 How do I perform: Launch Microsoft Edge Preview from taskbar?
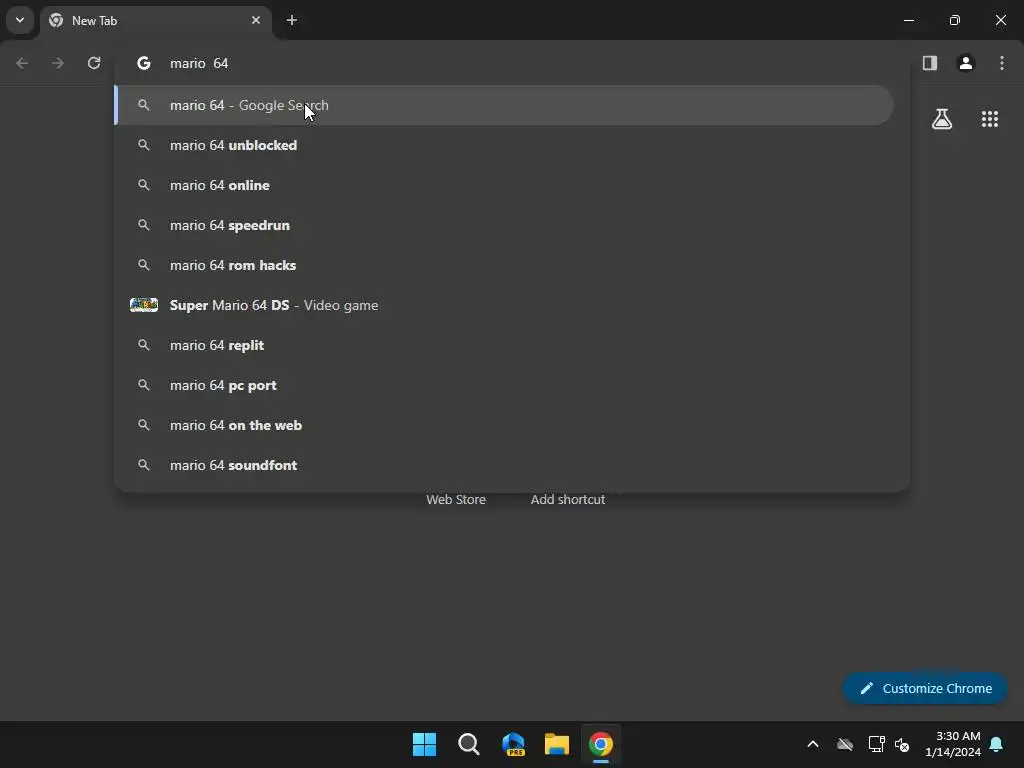(513, 744)
